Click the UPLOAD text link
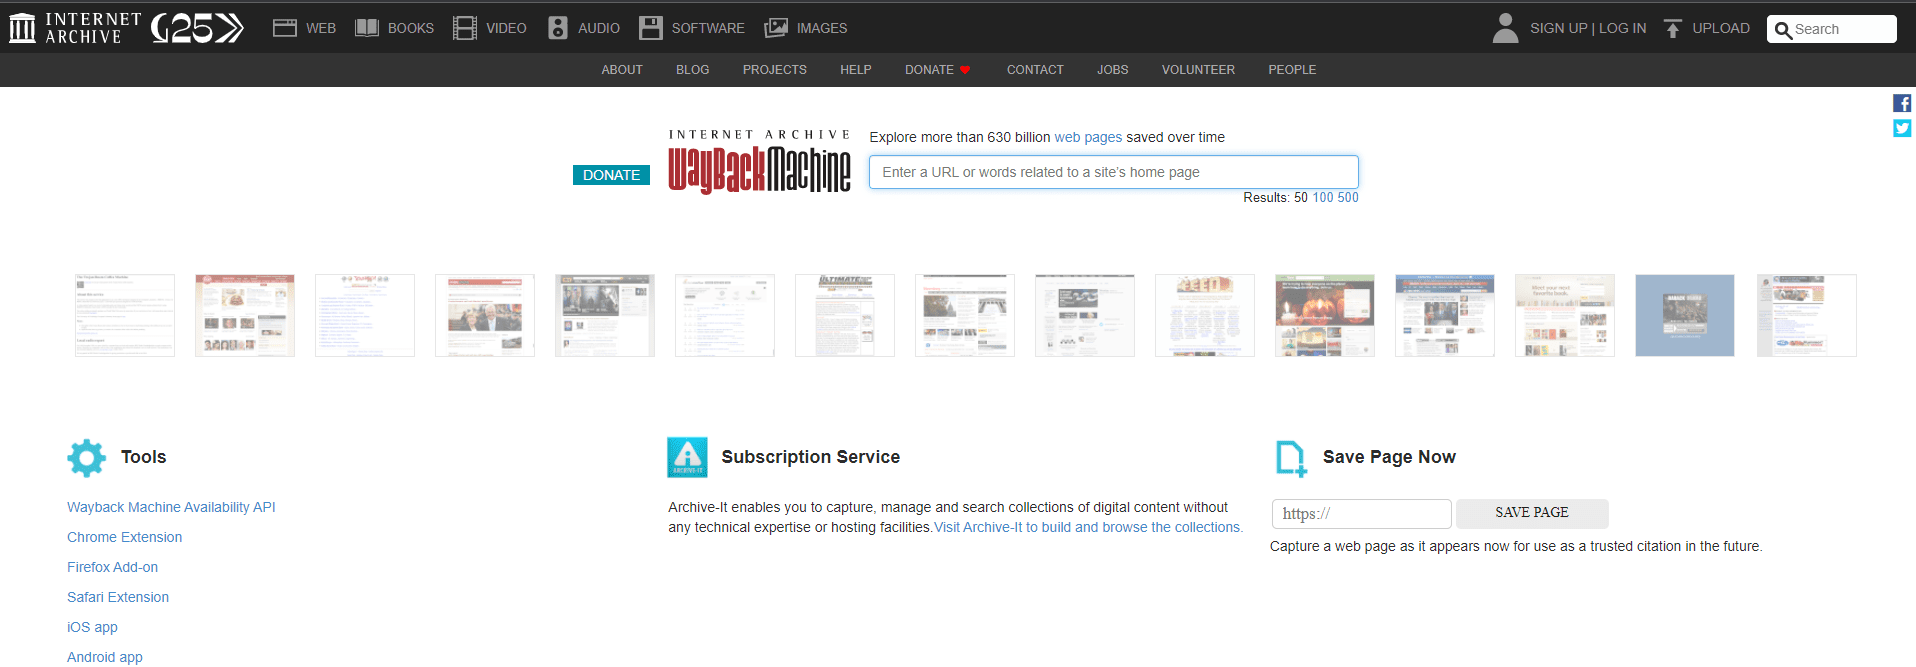Viewport: 1916px width, 667px height. coord(1721,28)
